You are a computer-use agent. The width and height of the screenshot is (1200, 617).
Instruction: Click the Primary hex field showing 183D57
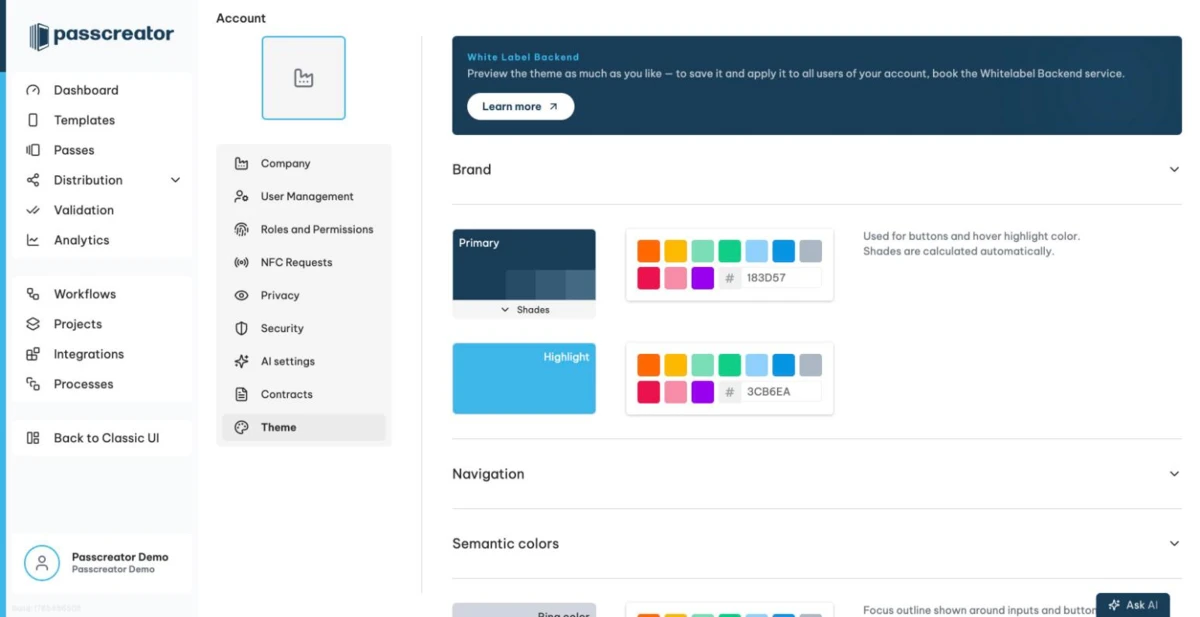[781, 278]
